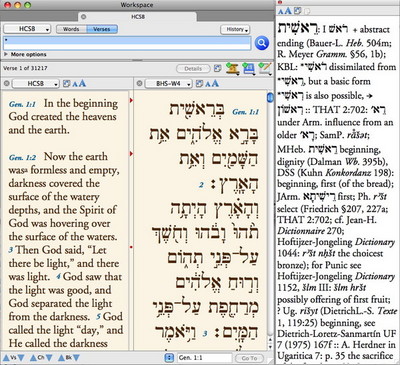Click the Go To button
Viewport: 400px width, 365px height.
tap(249, 358)
